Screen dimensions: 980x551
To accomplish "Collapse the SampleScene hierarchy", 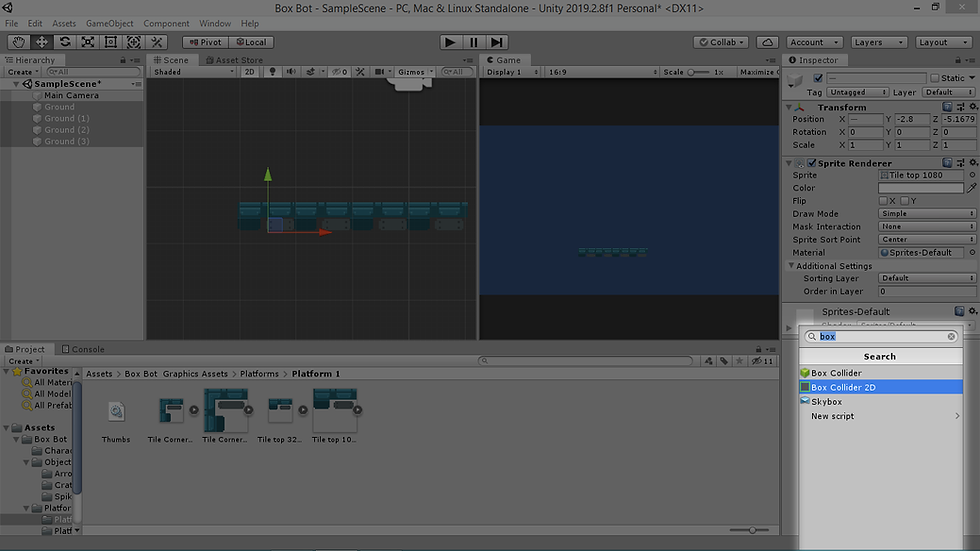I will tap(16, 84).
